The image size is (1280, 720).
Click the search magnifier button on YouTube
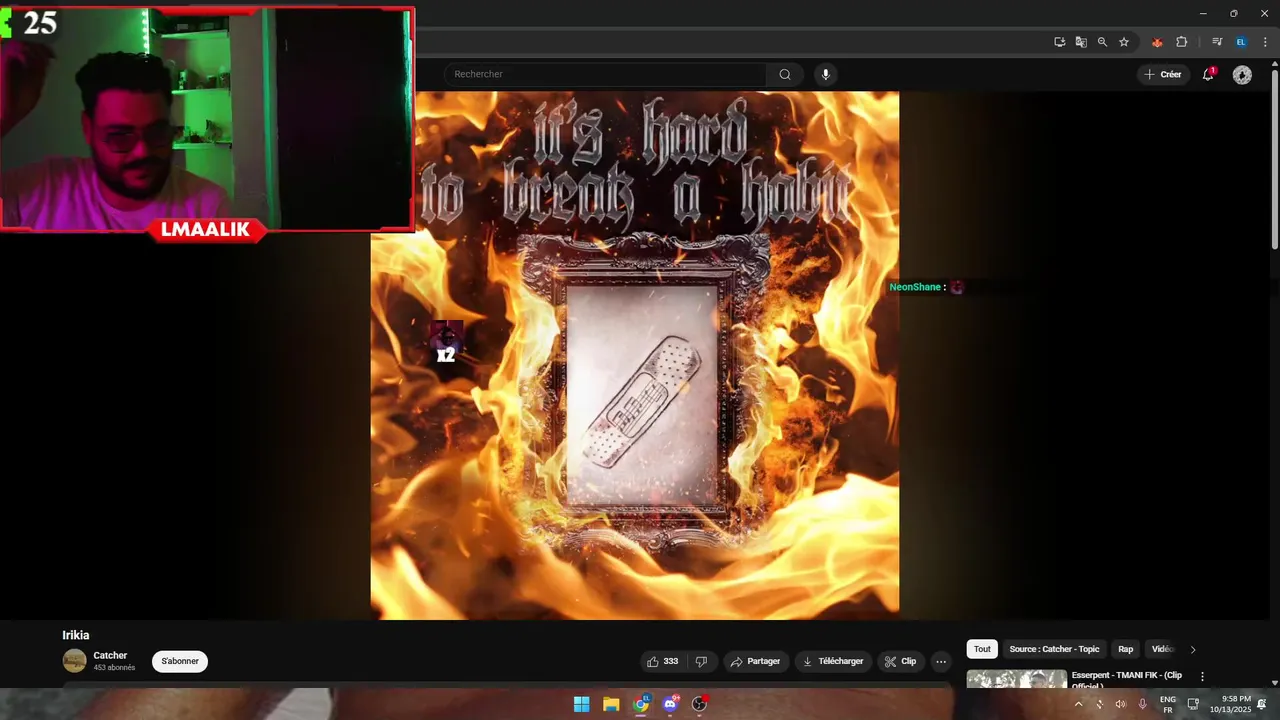coord(785,74)
